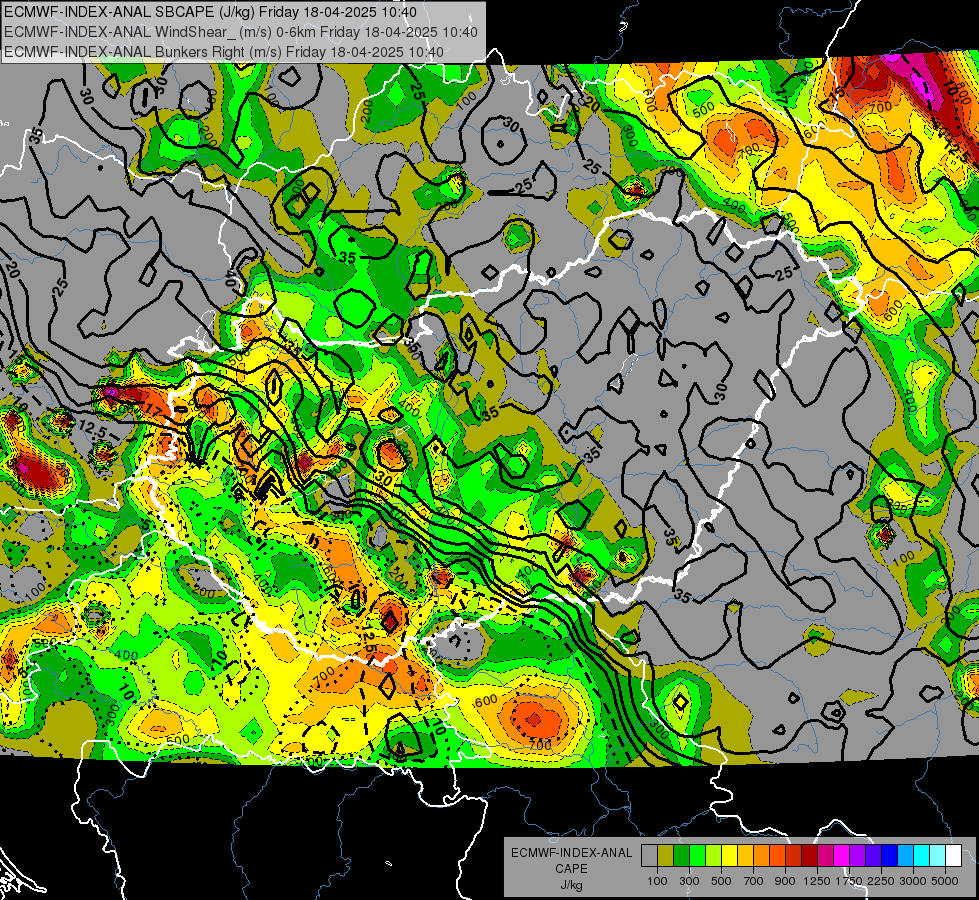Click the 2250 legend tick value
979x900 pixels.
tap(882, 881)
